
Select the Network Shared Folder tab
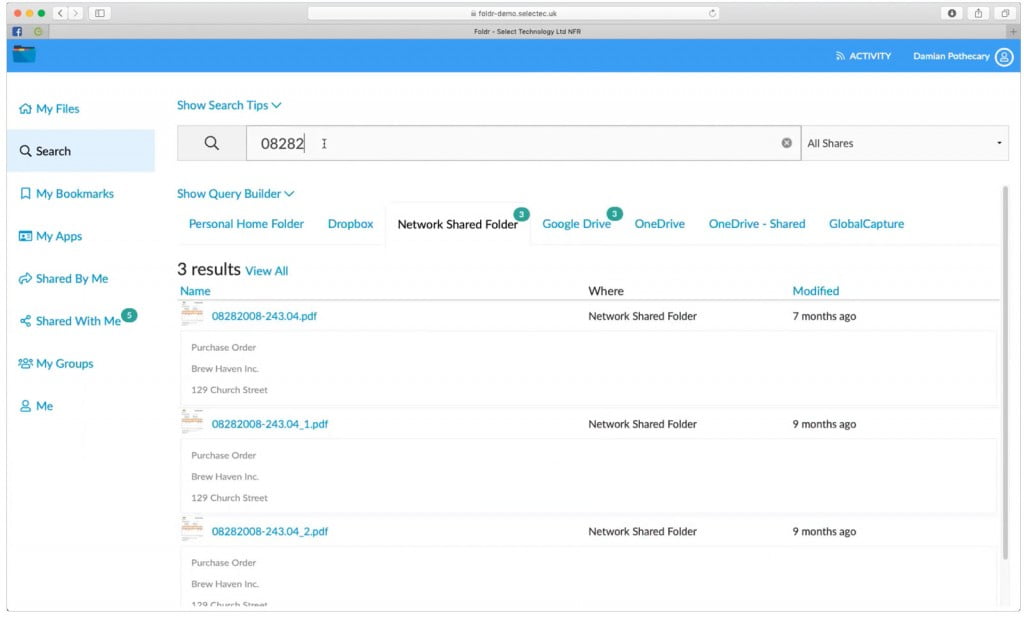(x=458, y=224)
